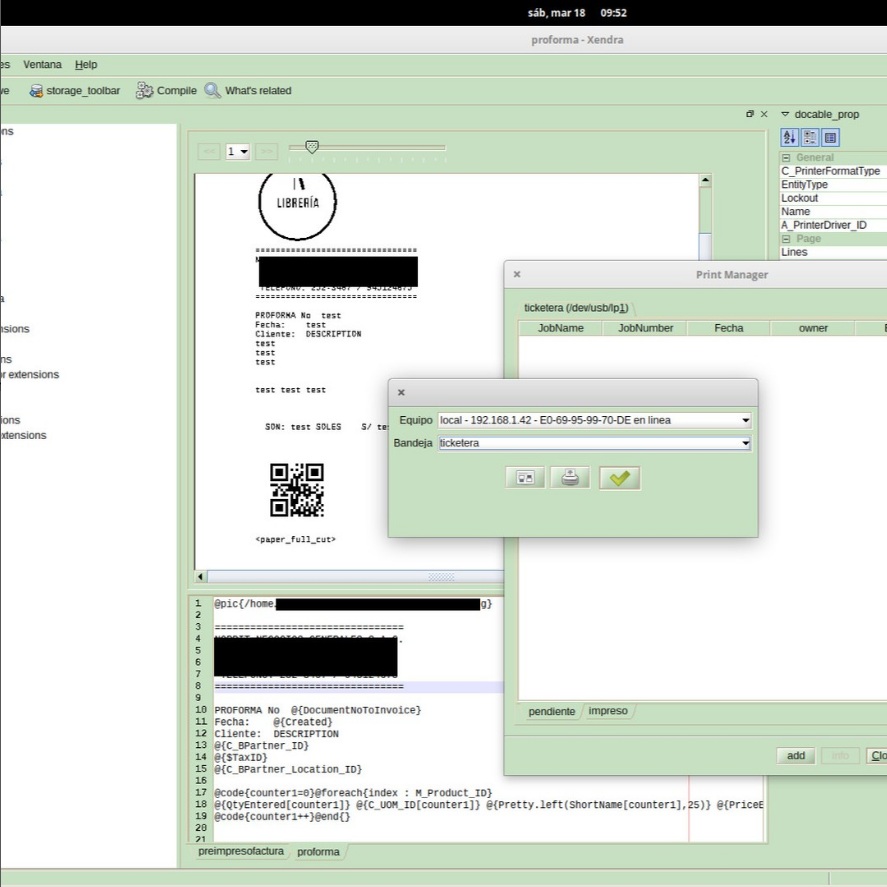Open the Equipo dropdown
Image resolution: width=887 pixels, height=887 pixels.
(745, 420)
